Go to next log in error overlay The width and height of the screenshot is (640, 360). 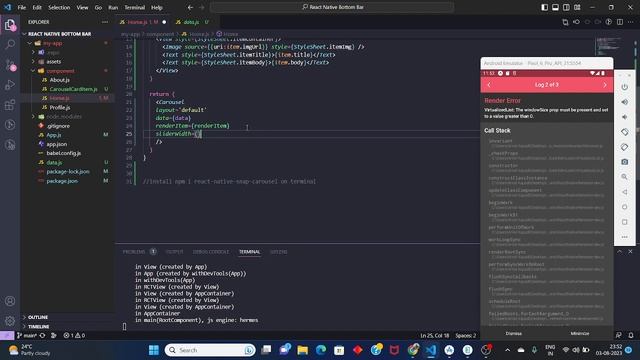pos(605,85)
